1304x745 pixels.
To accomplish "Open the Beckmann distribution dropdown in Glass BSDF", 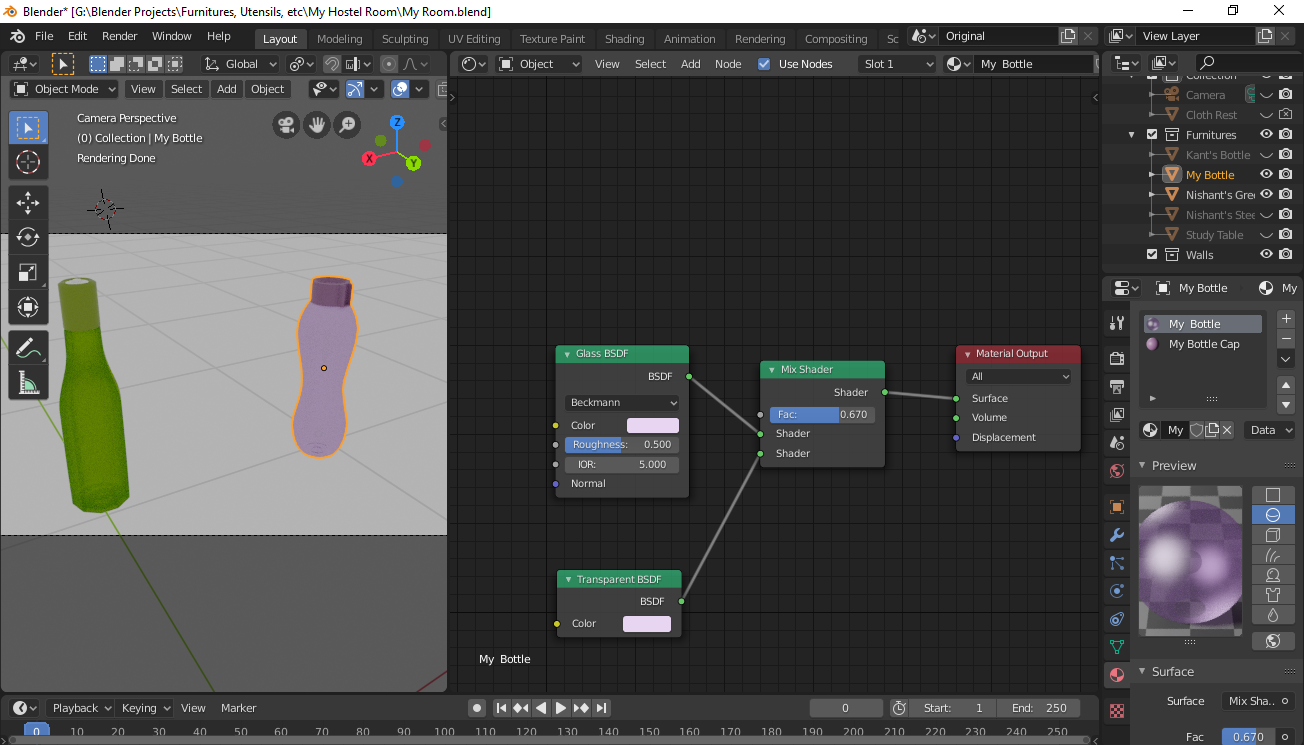I will pyautogui.click(x=622, y=403).
